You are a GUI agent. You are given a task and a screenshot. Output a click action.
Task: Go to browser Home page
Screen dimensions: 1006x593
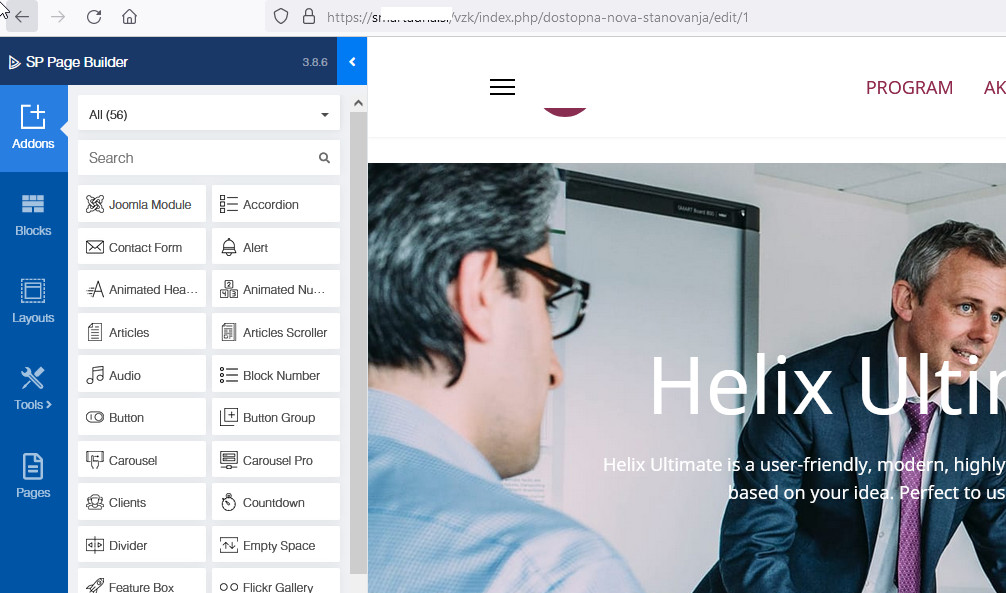[x=129, y=17]
